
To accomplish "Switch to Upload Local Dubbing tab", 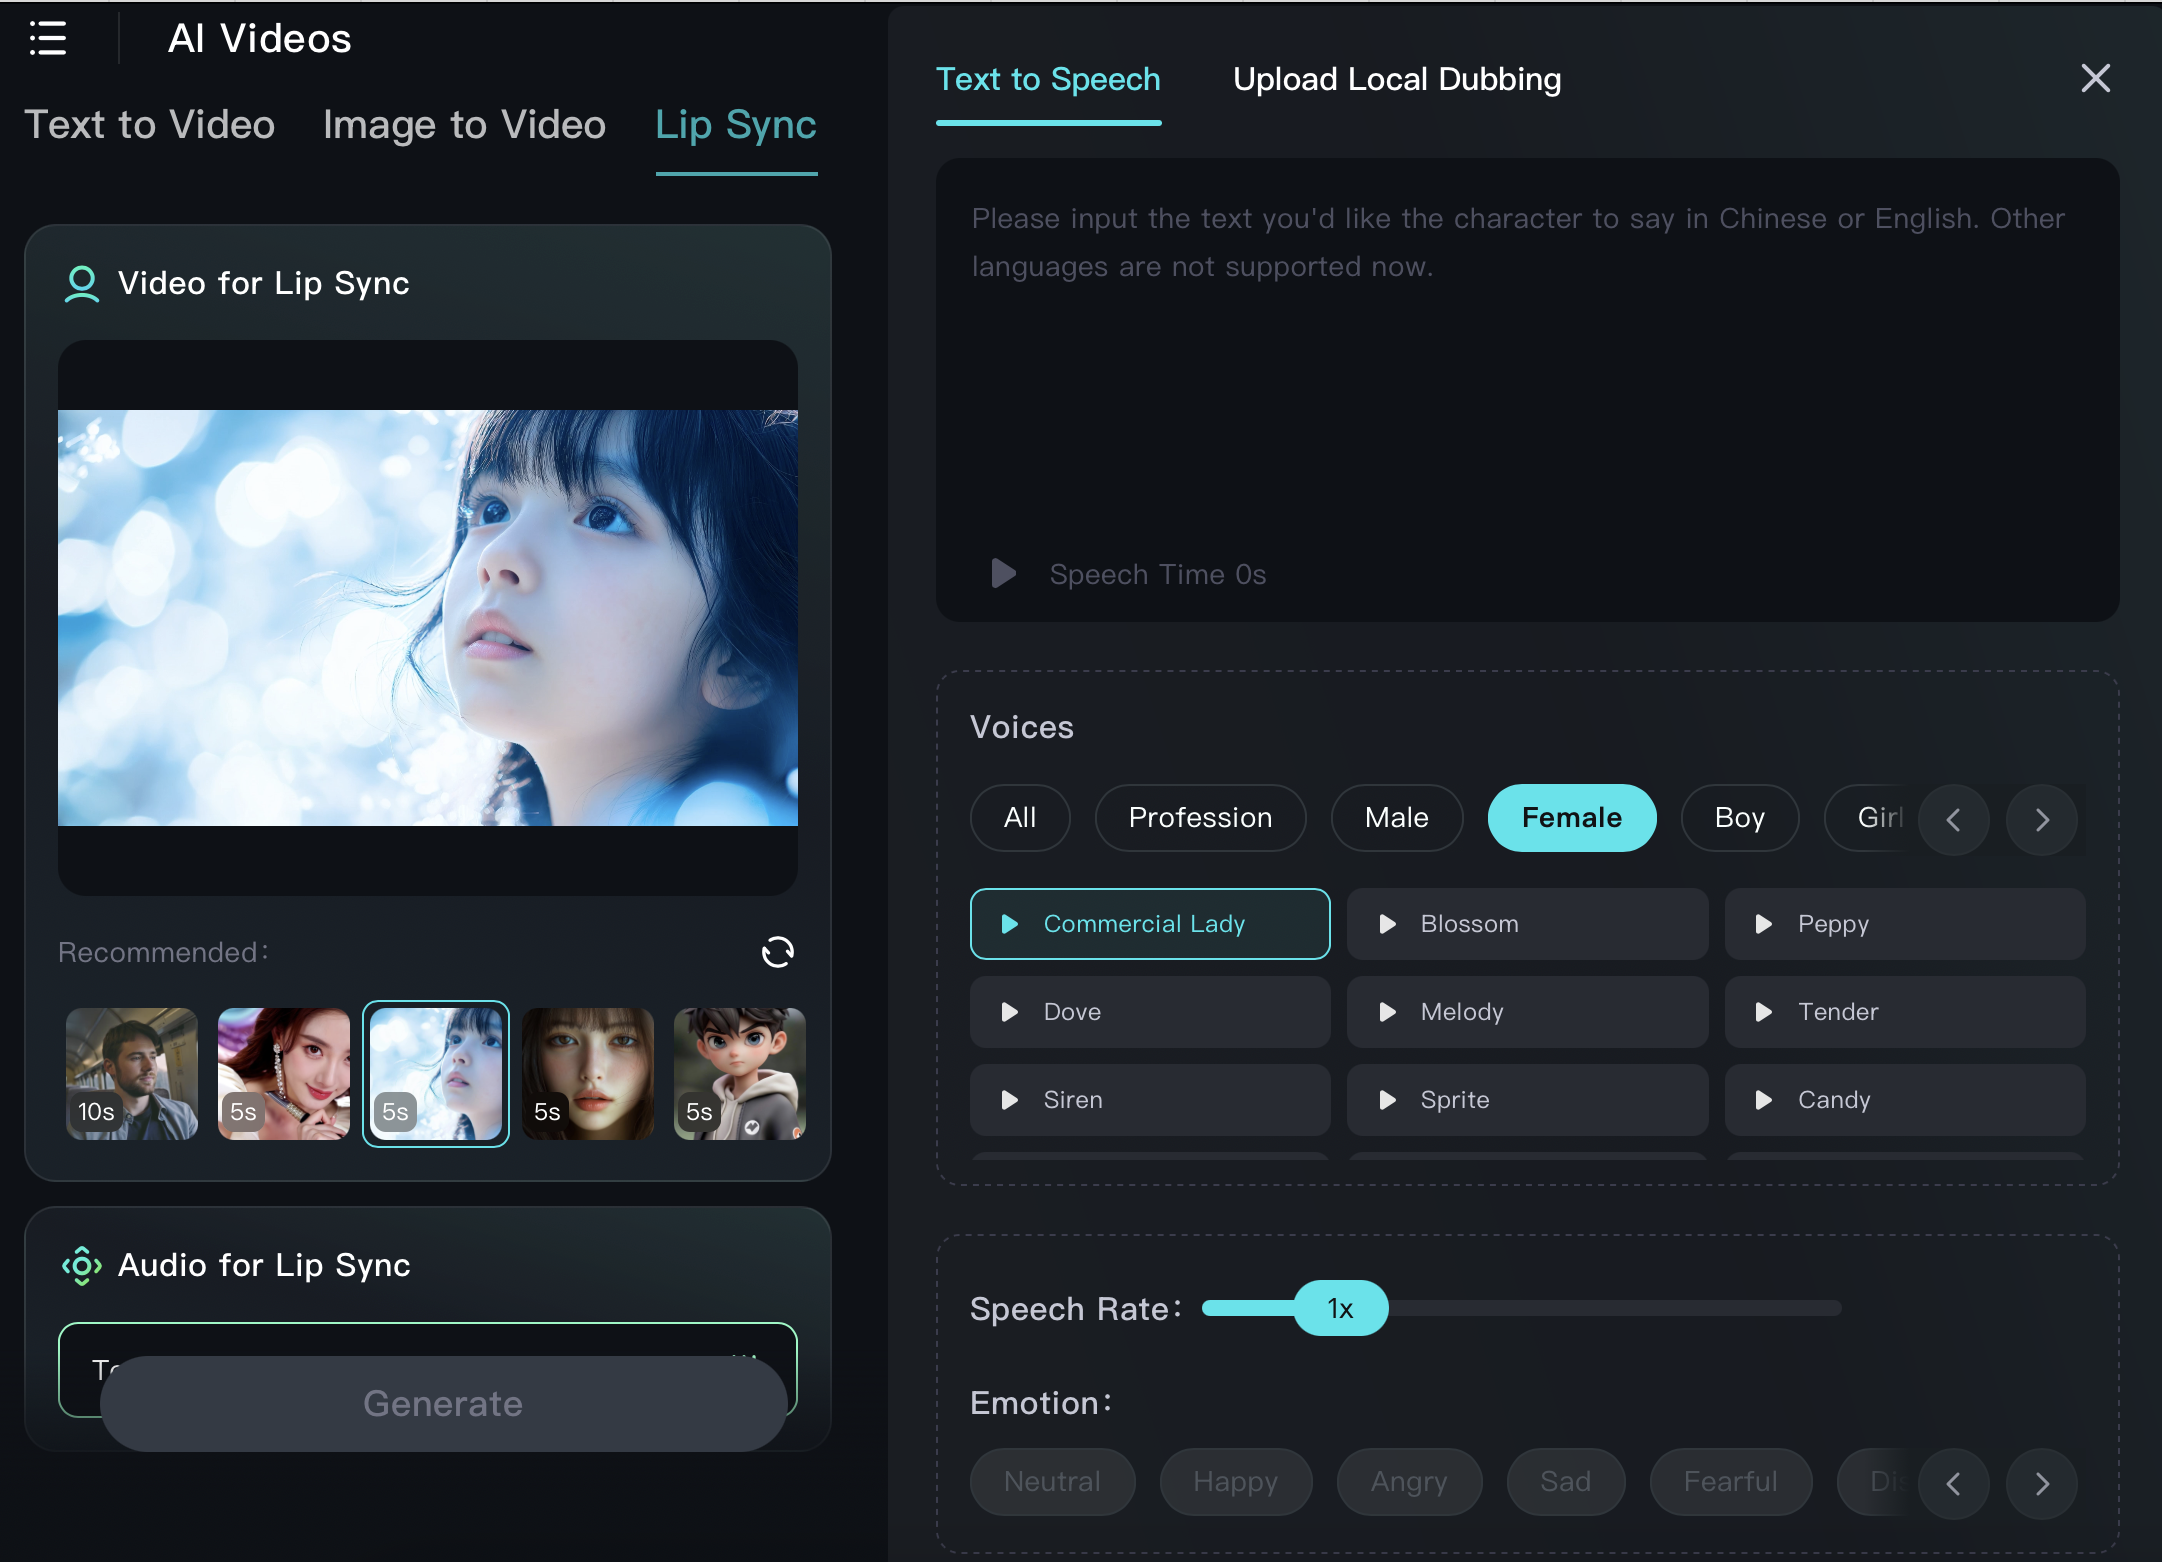I will point(1396,80).
